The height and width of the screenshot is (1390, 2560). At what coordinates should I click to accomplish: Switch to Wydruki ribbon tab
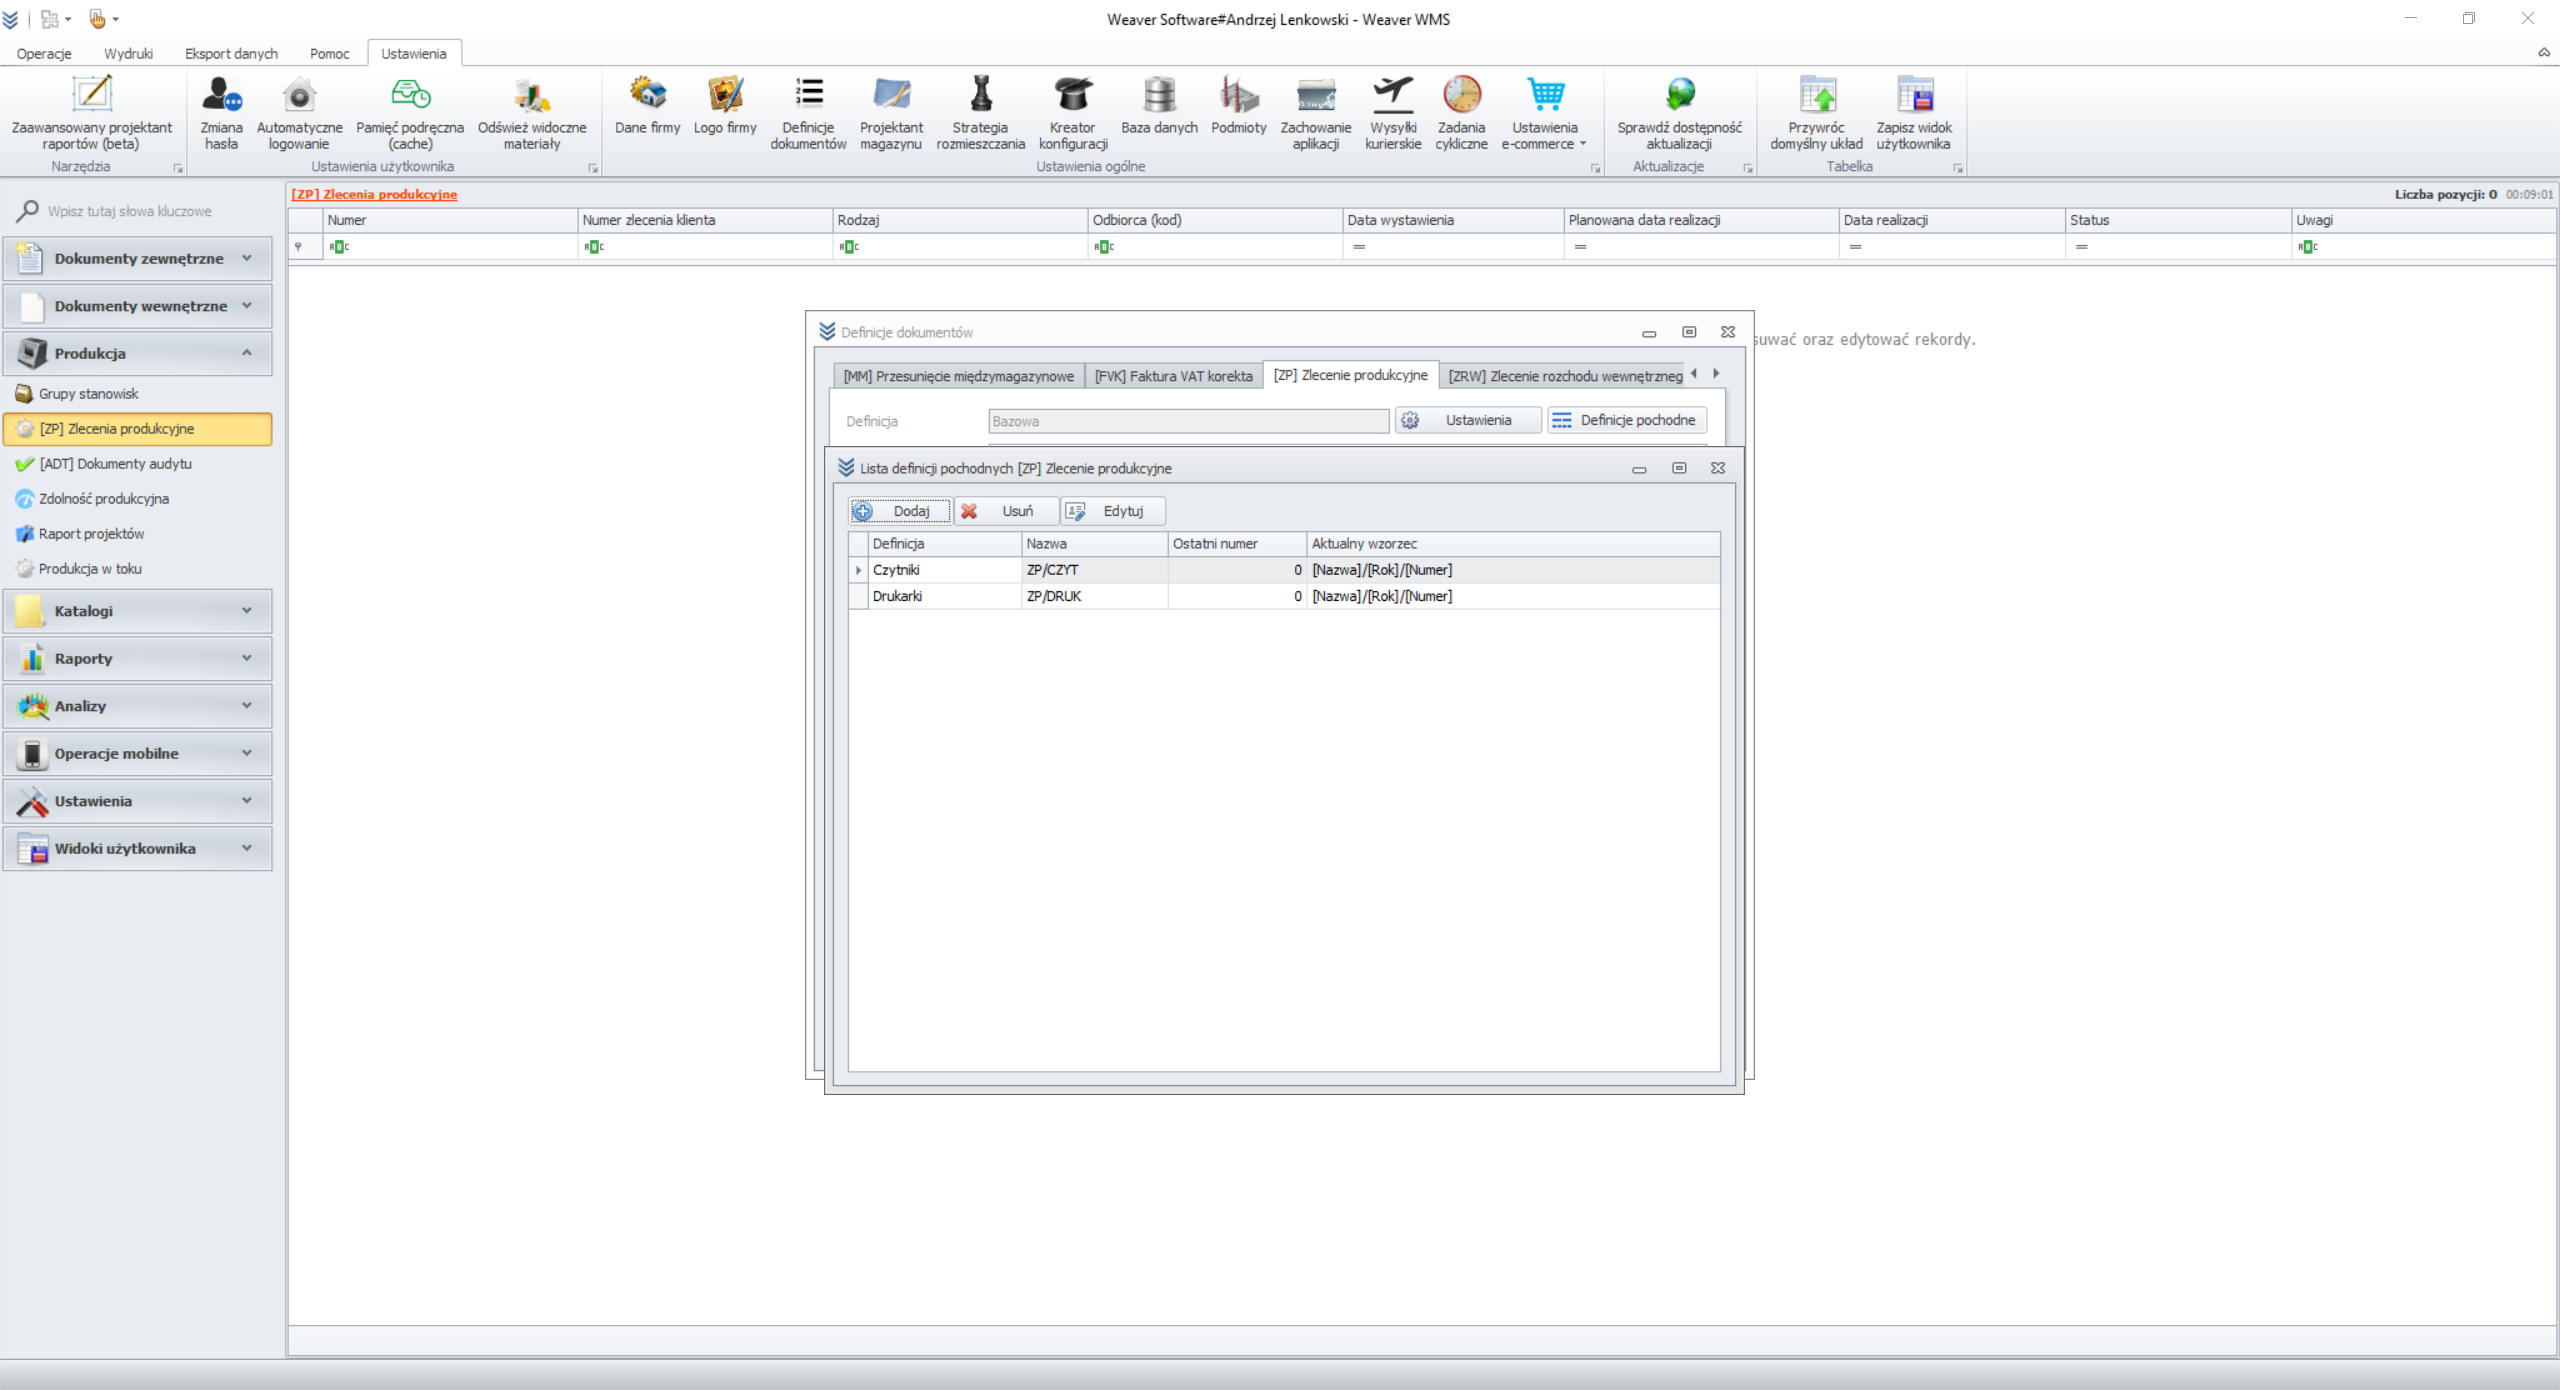pyautogui.click(x=128, y=54)
